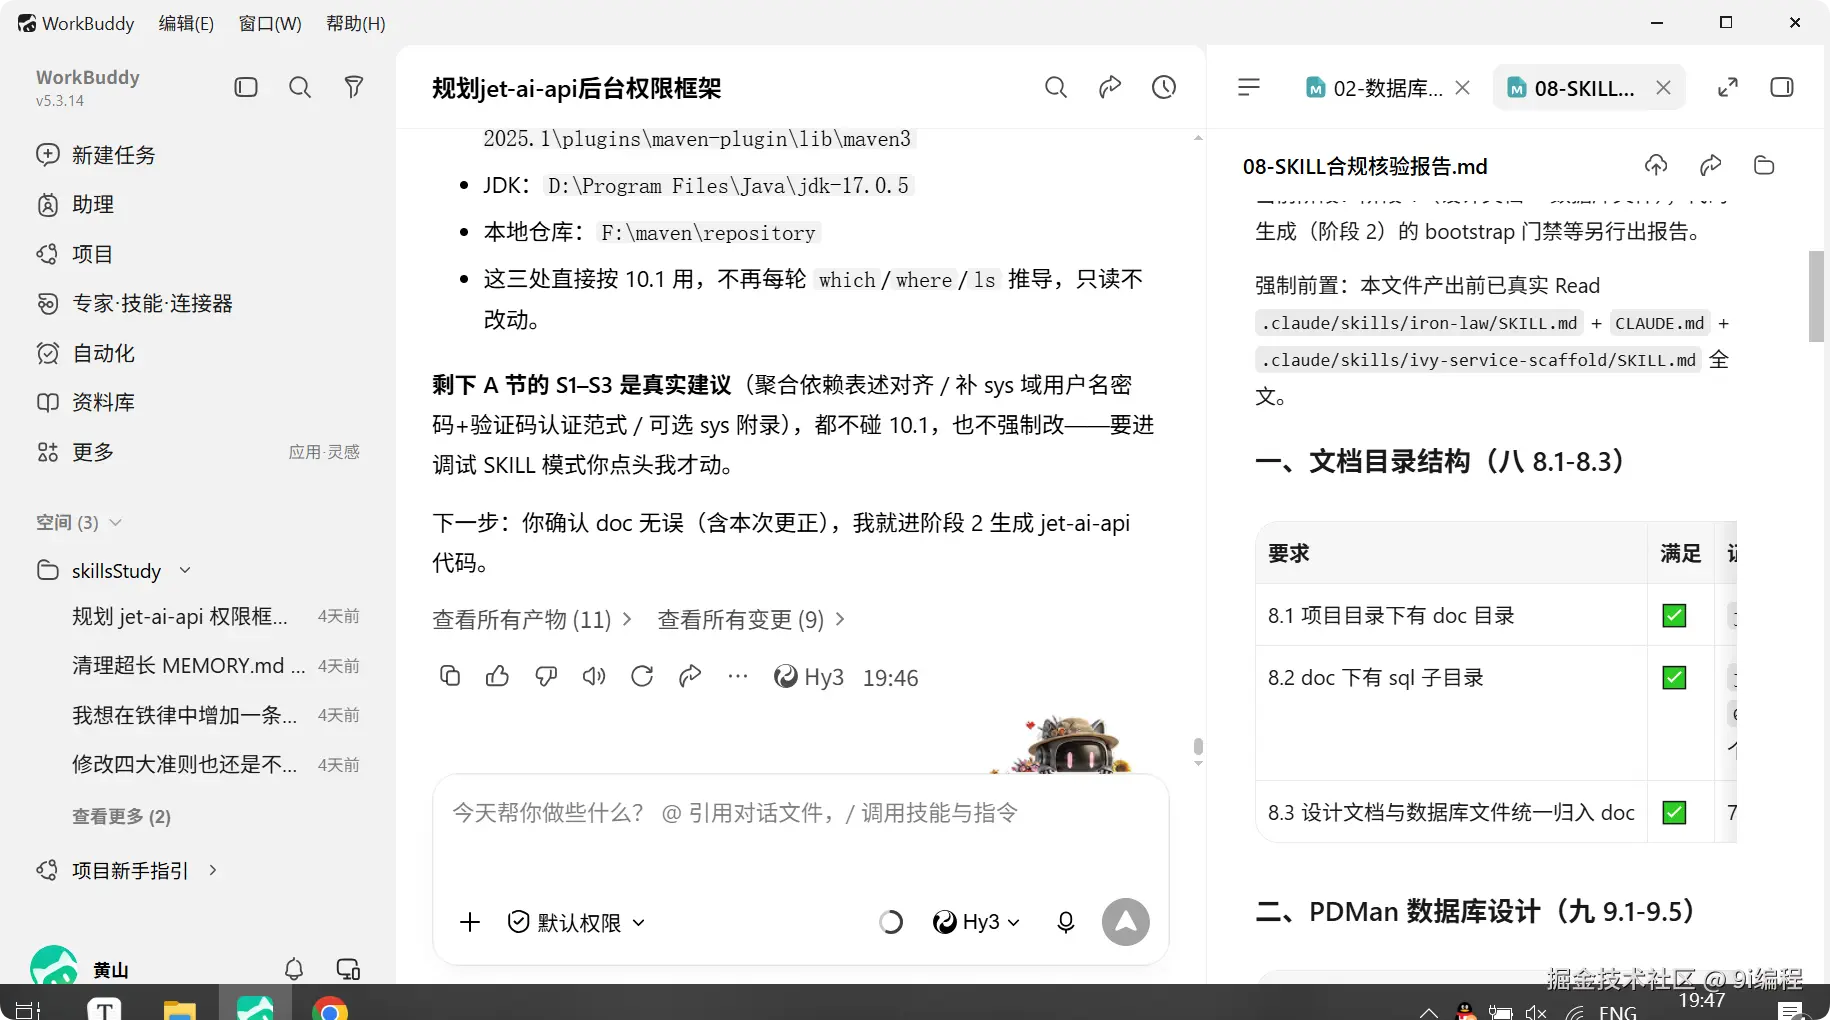
Task: Select the 08-SKILL tab
Action: 1570,88
